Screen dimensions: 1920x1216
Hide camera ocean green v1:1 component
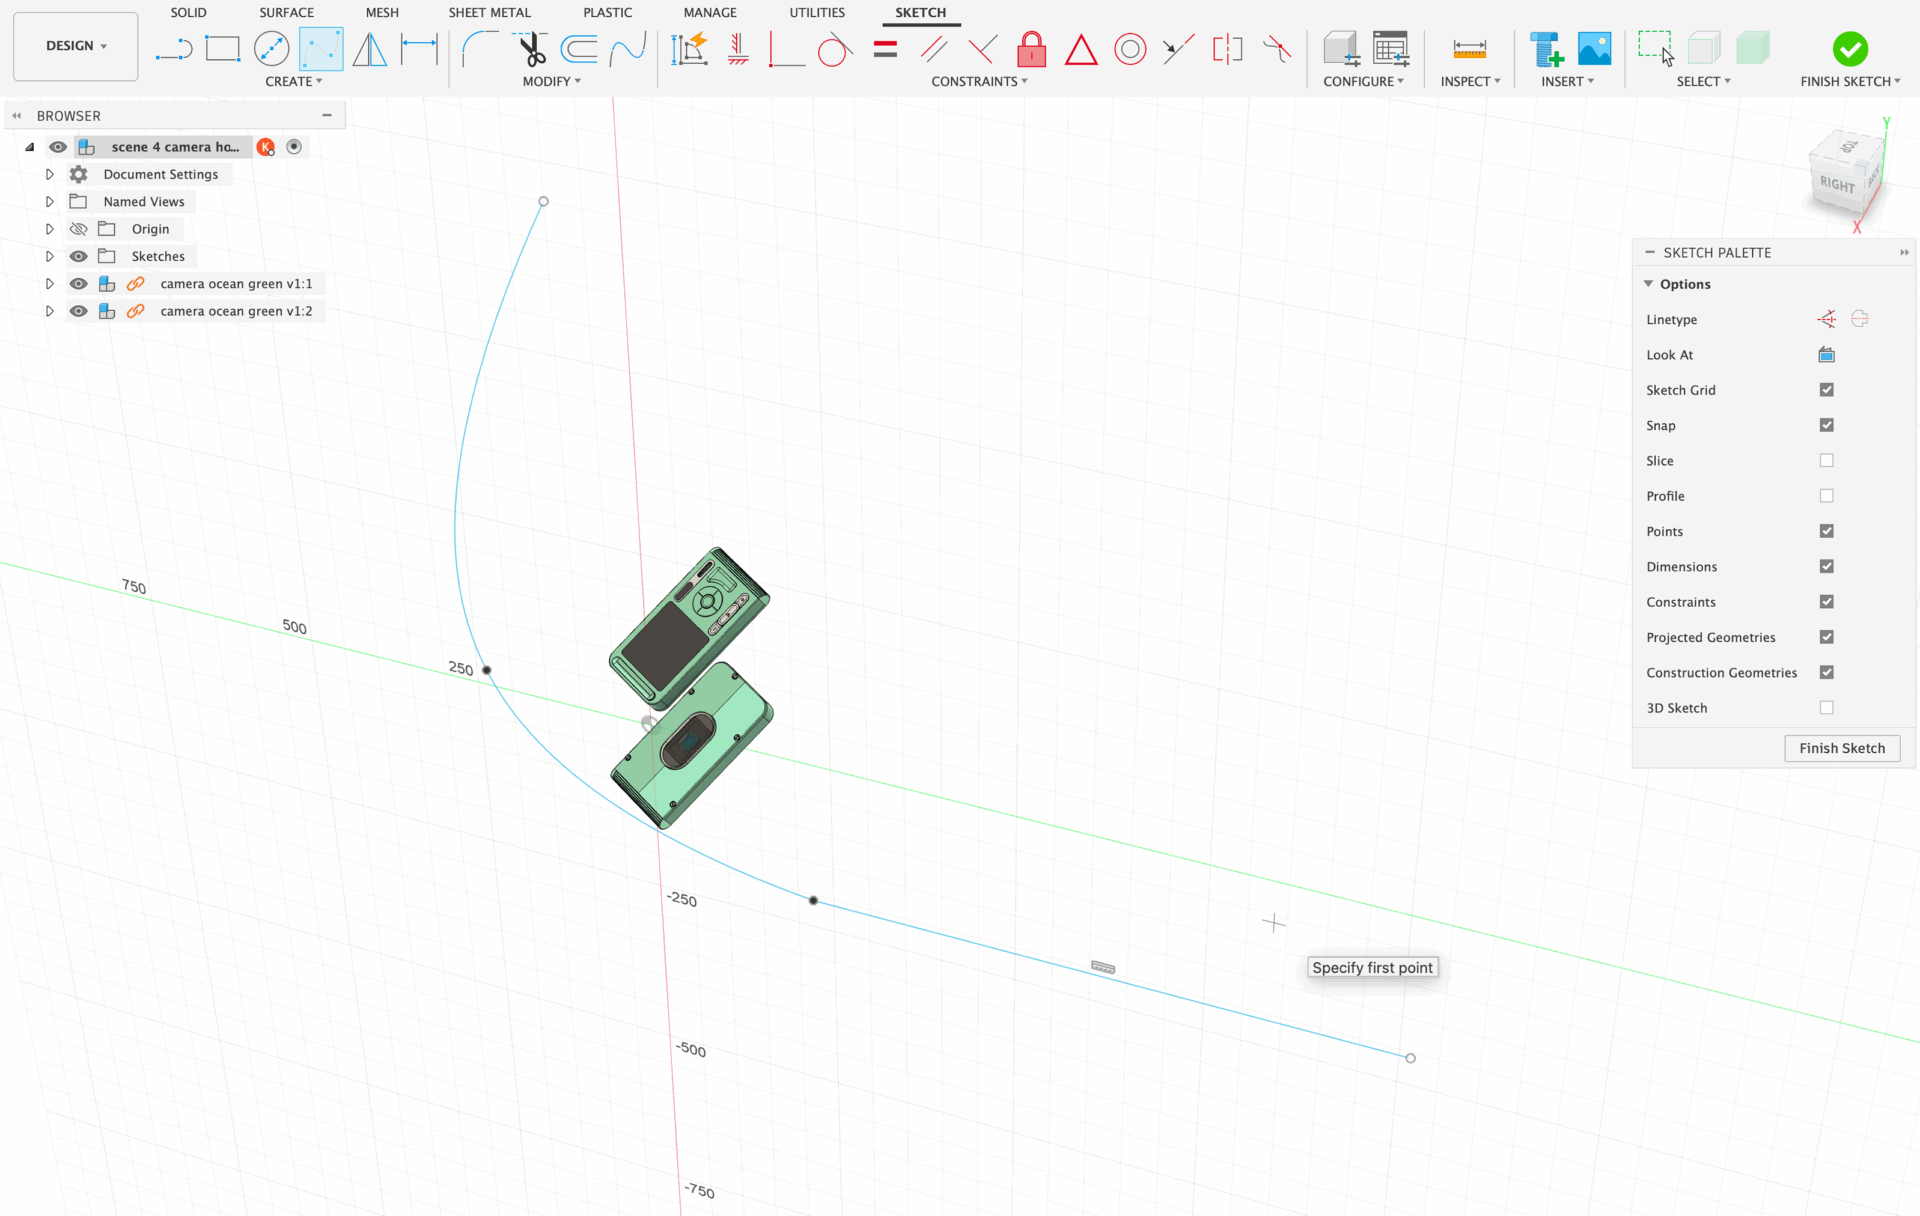(x=78, y=284)
